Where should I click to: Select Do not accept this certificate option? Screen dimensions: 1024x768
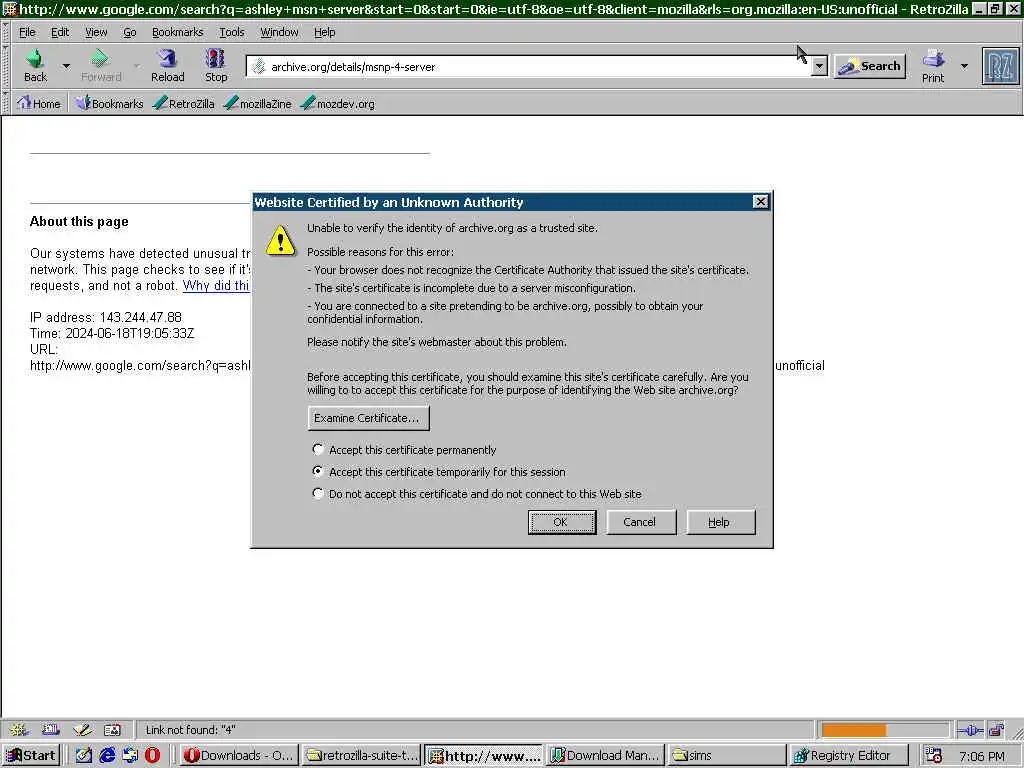click(477, 494)
